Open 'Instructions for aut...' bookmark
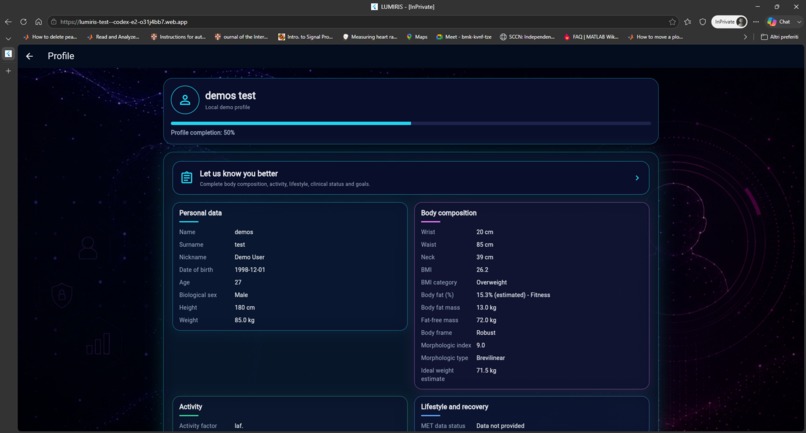 point(178,37)
